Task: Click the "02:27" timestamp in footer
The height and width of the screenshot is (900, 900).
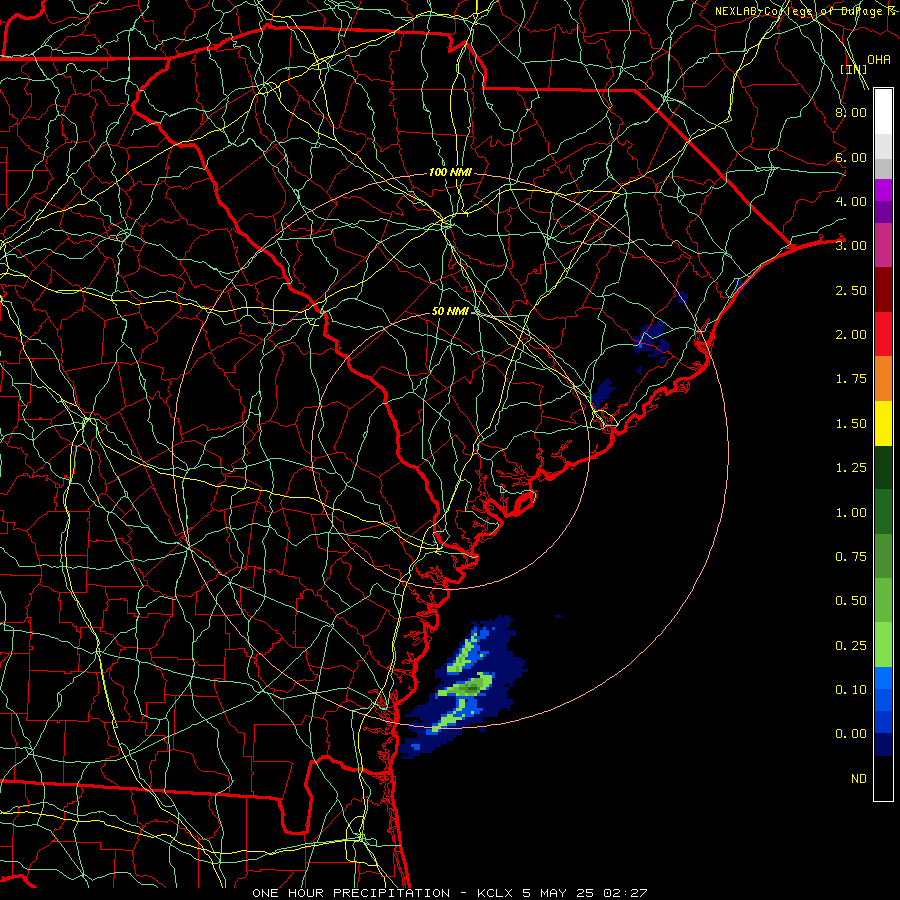Action: click(625, 893)
